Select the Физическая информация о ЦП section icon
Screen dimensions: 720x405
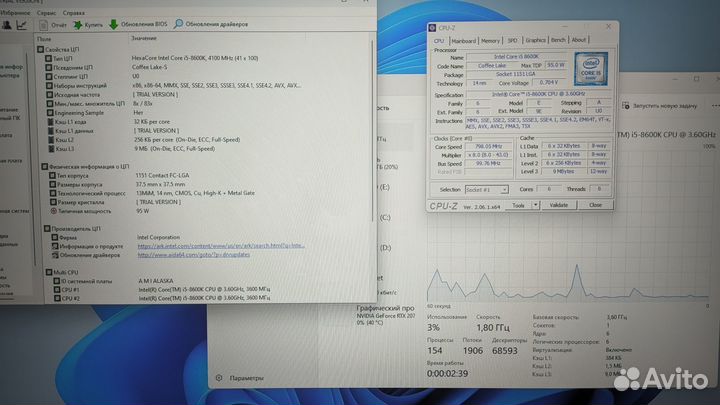click(45, 167)
